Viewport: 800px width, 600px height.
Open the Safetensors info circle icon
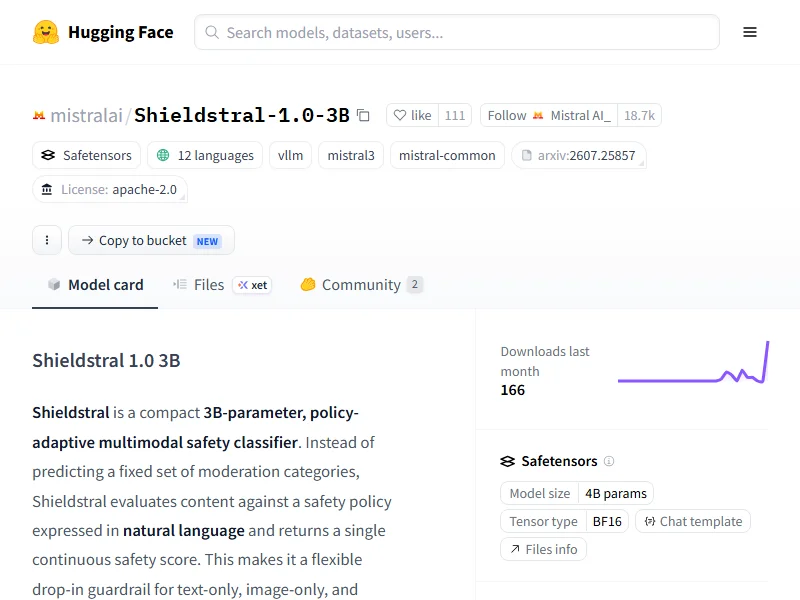click(609, 461)
